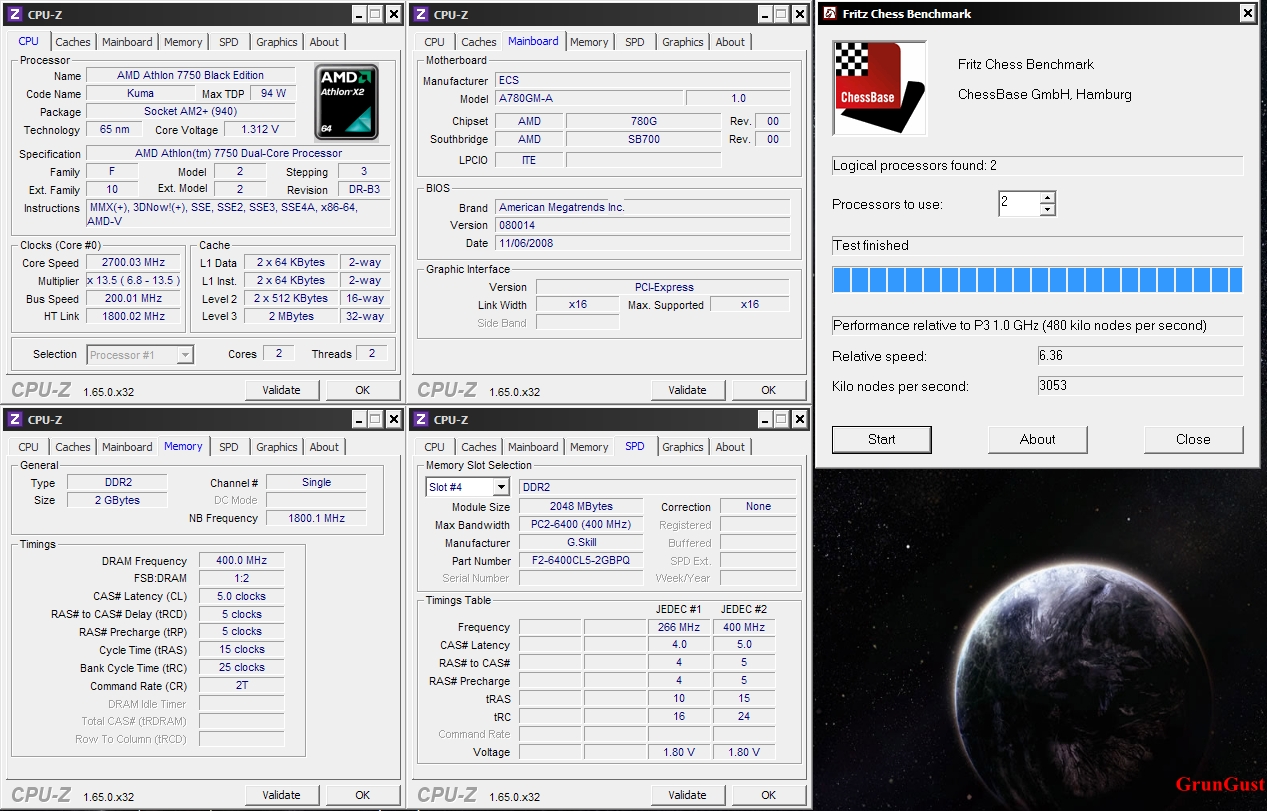Click the Close button in Fritz Chess Benchmark
1267x811 pixels.
click(x=1193, y=439)
